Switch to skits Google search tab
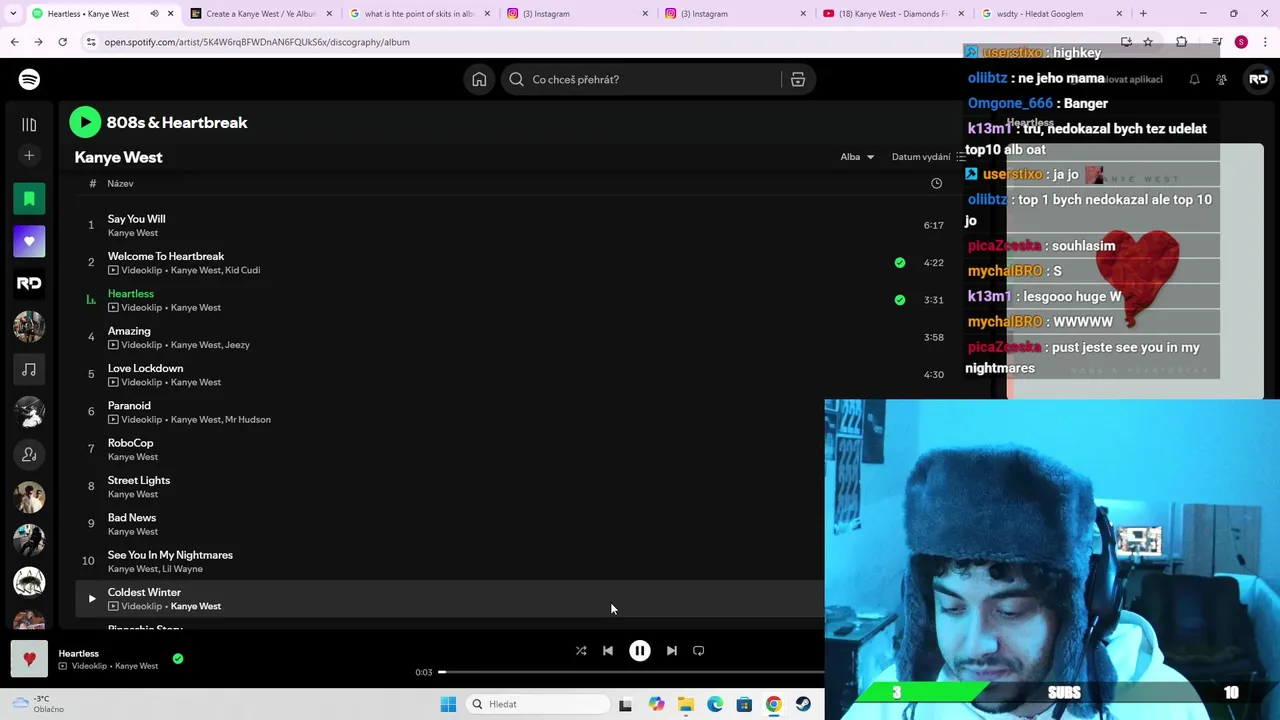 tap(420, 14)
